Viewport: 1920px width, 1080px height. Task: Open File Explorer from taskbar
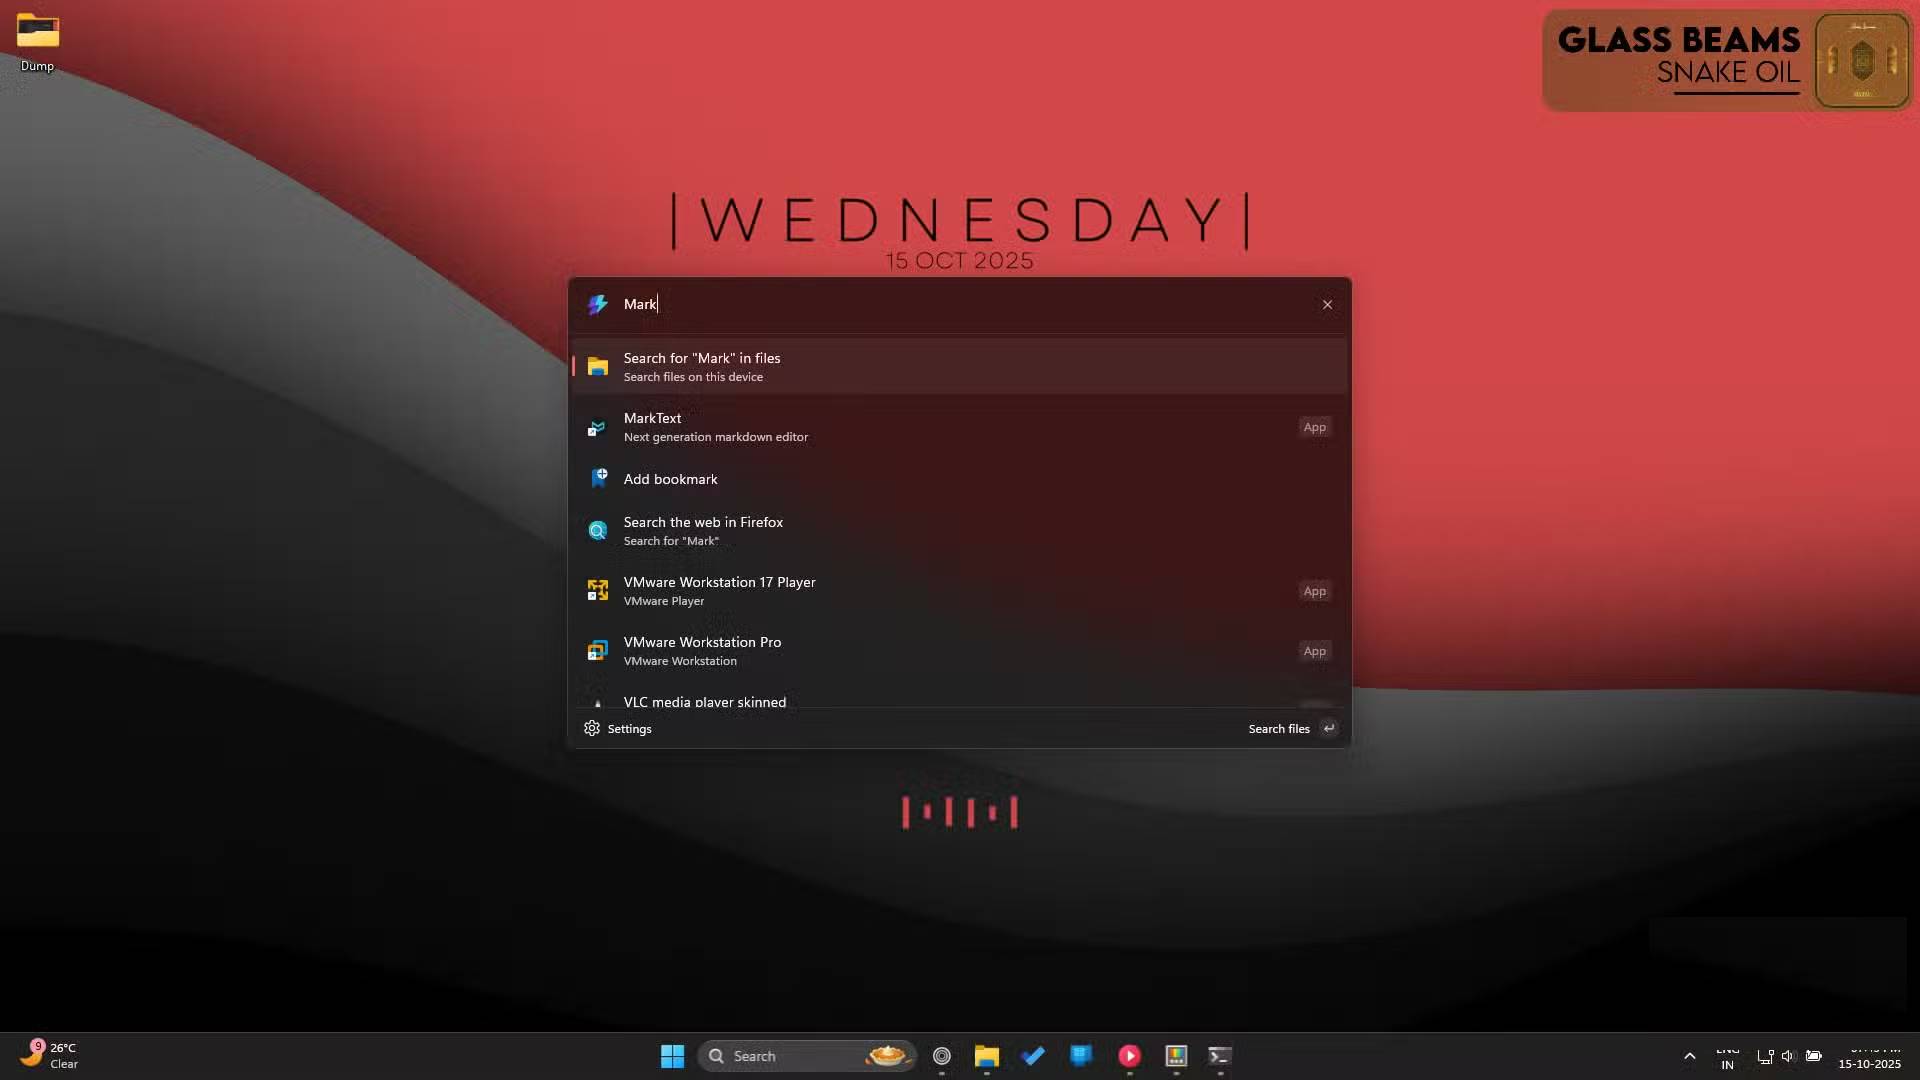(986, 1056)
